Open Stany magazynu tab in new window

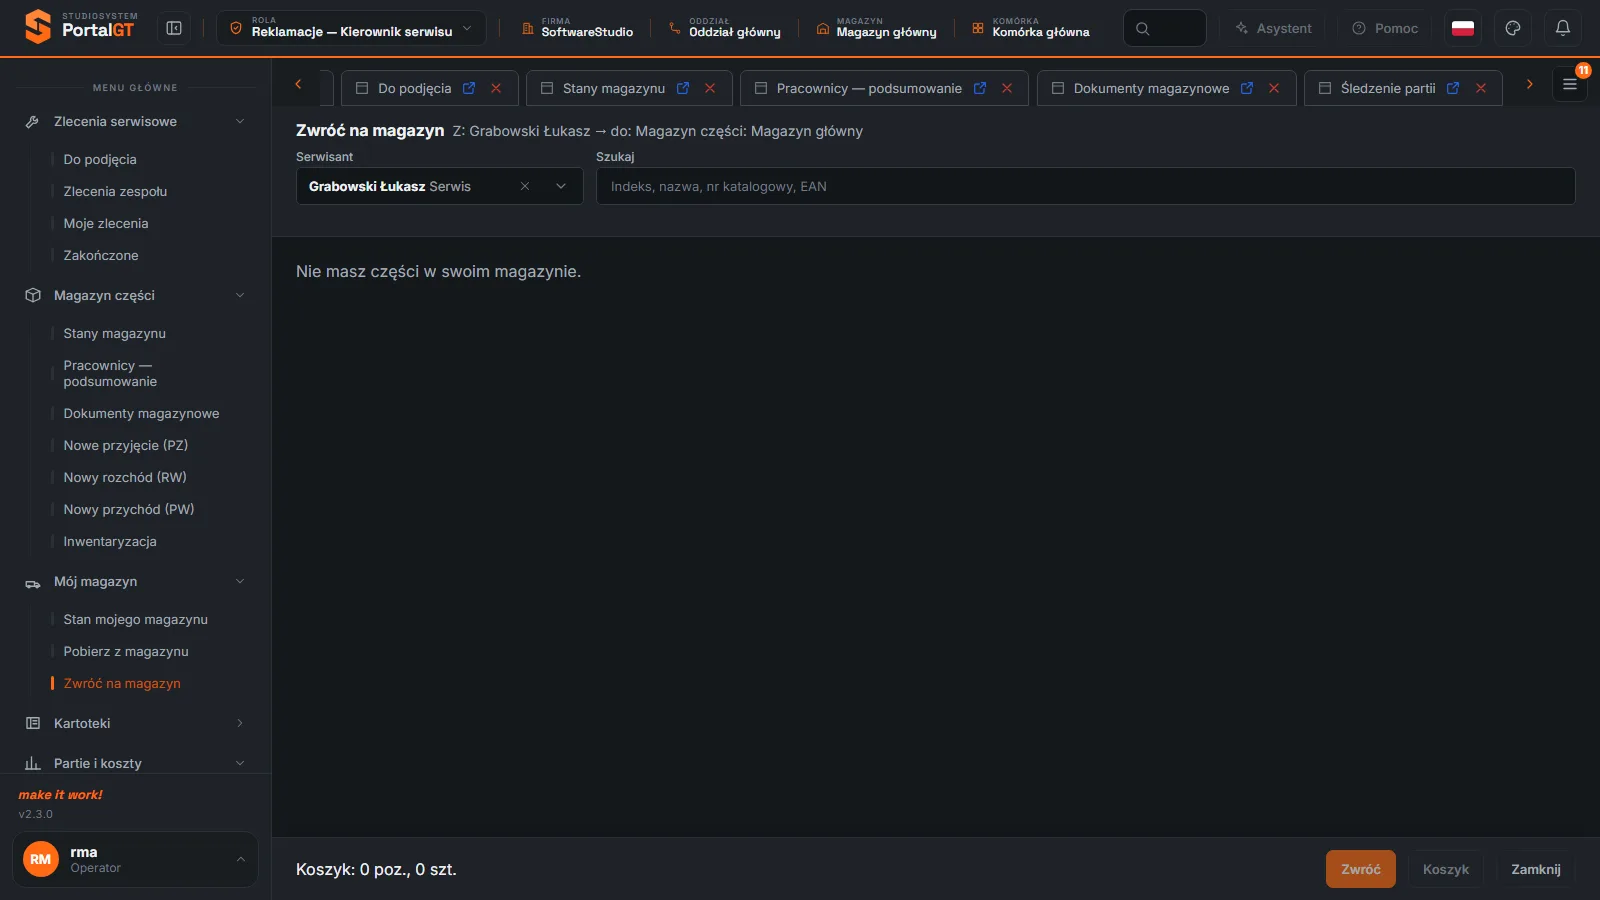click(683, 88)
